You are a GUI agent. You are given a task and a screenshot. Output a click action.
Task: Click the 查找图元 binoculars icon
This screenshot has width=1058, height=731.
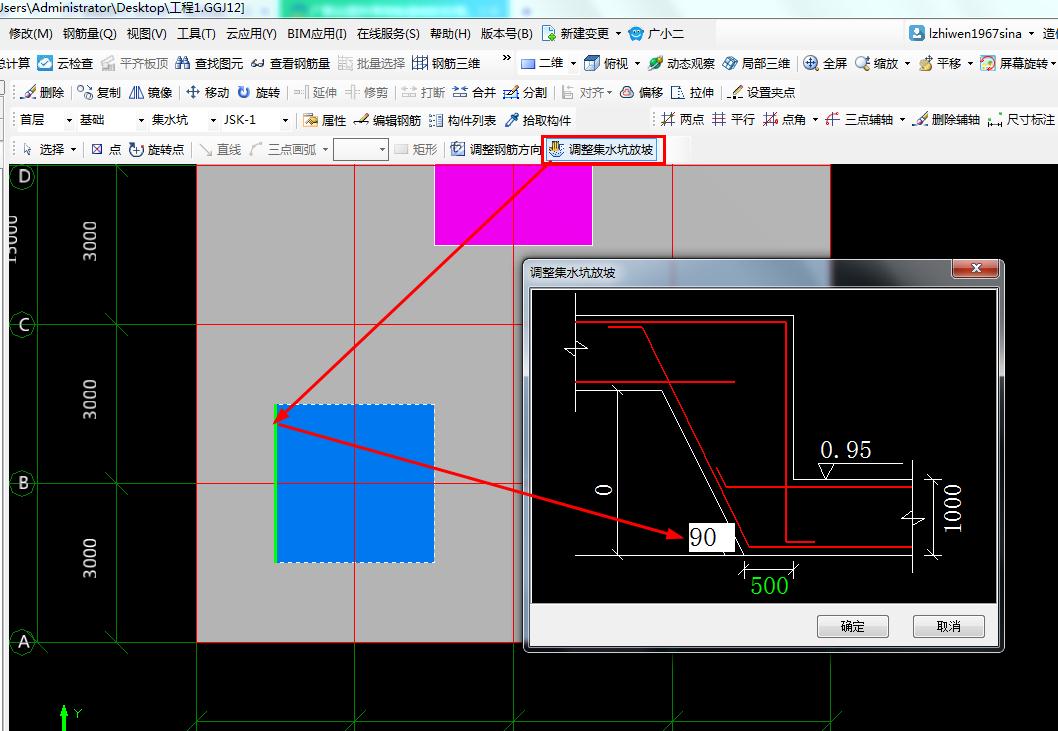182,63
